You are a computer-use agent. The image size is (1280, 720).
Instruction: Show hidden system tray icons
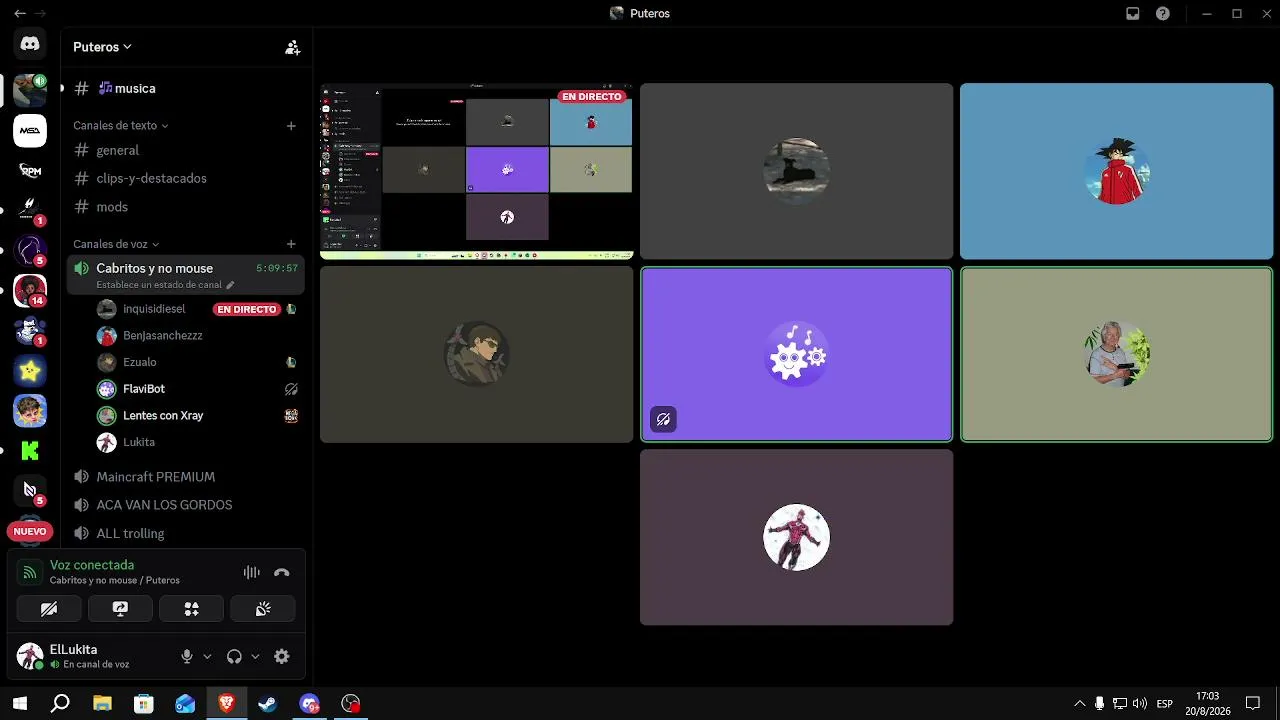point(1079,703)
